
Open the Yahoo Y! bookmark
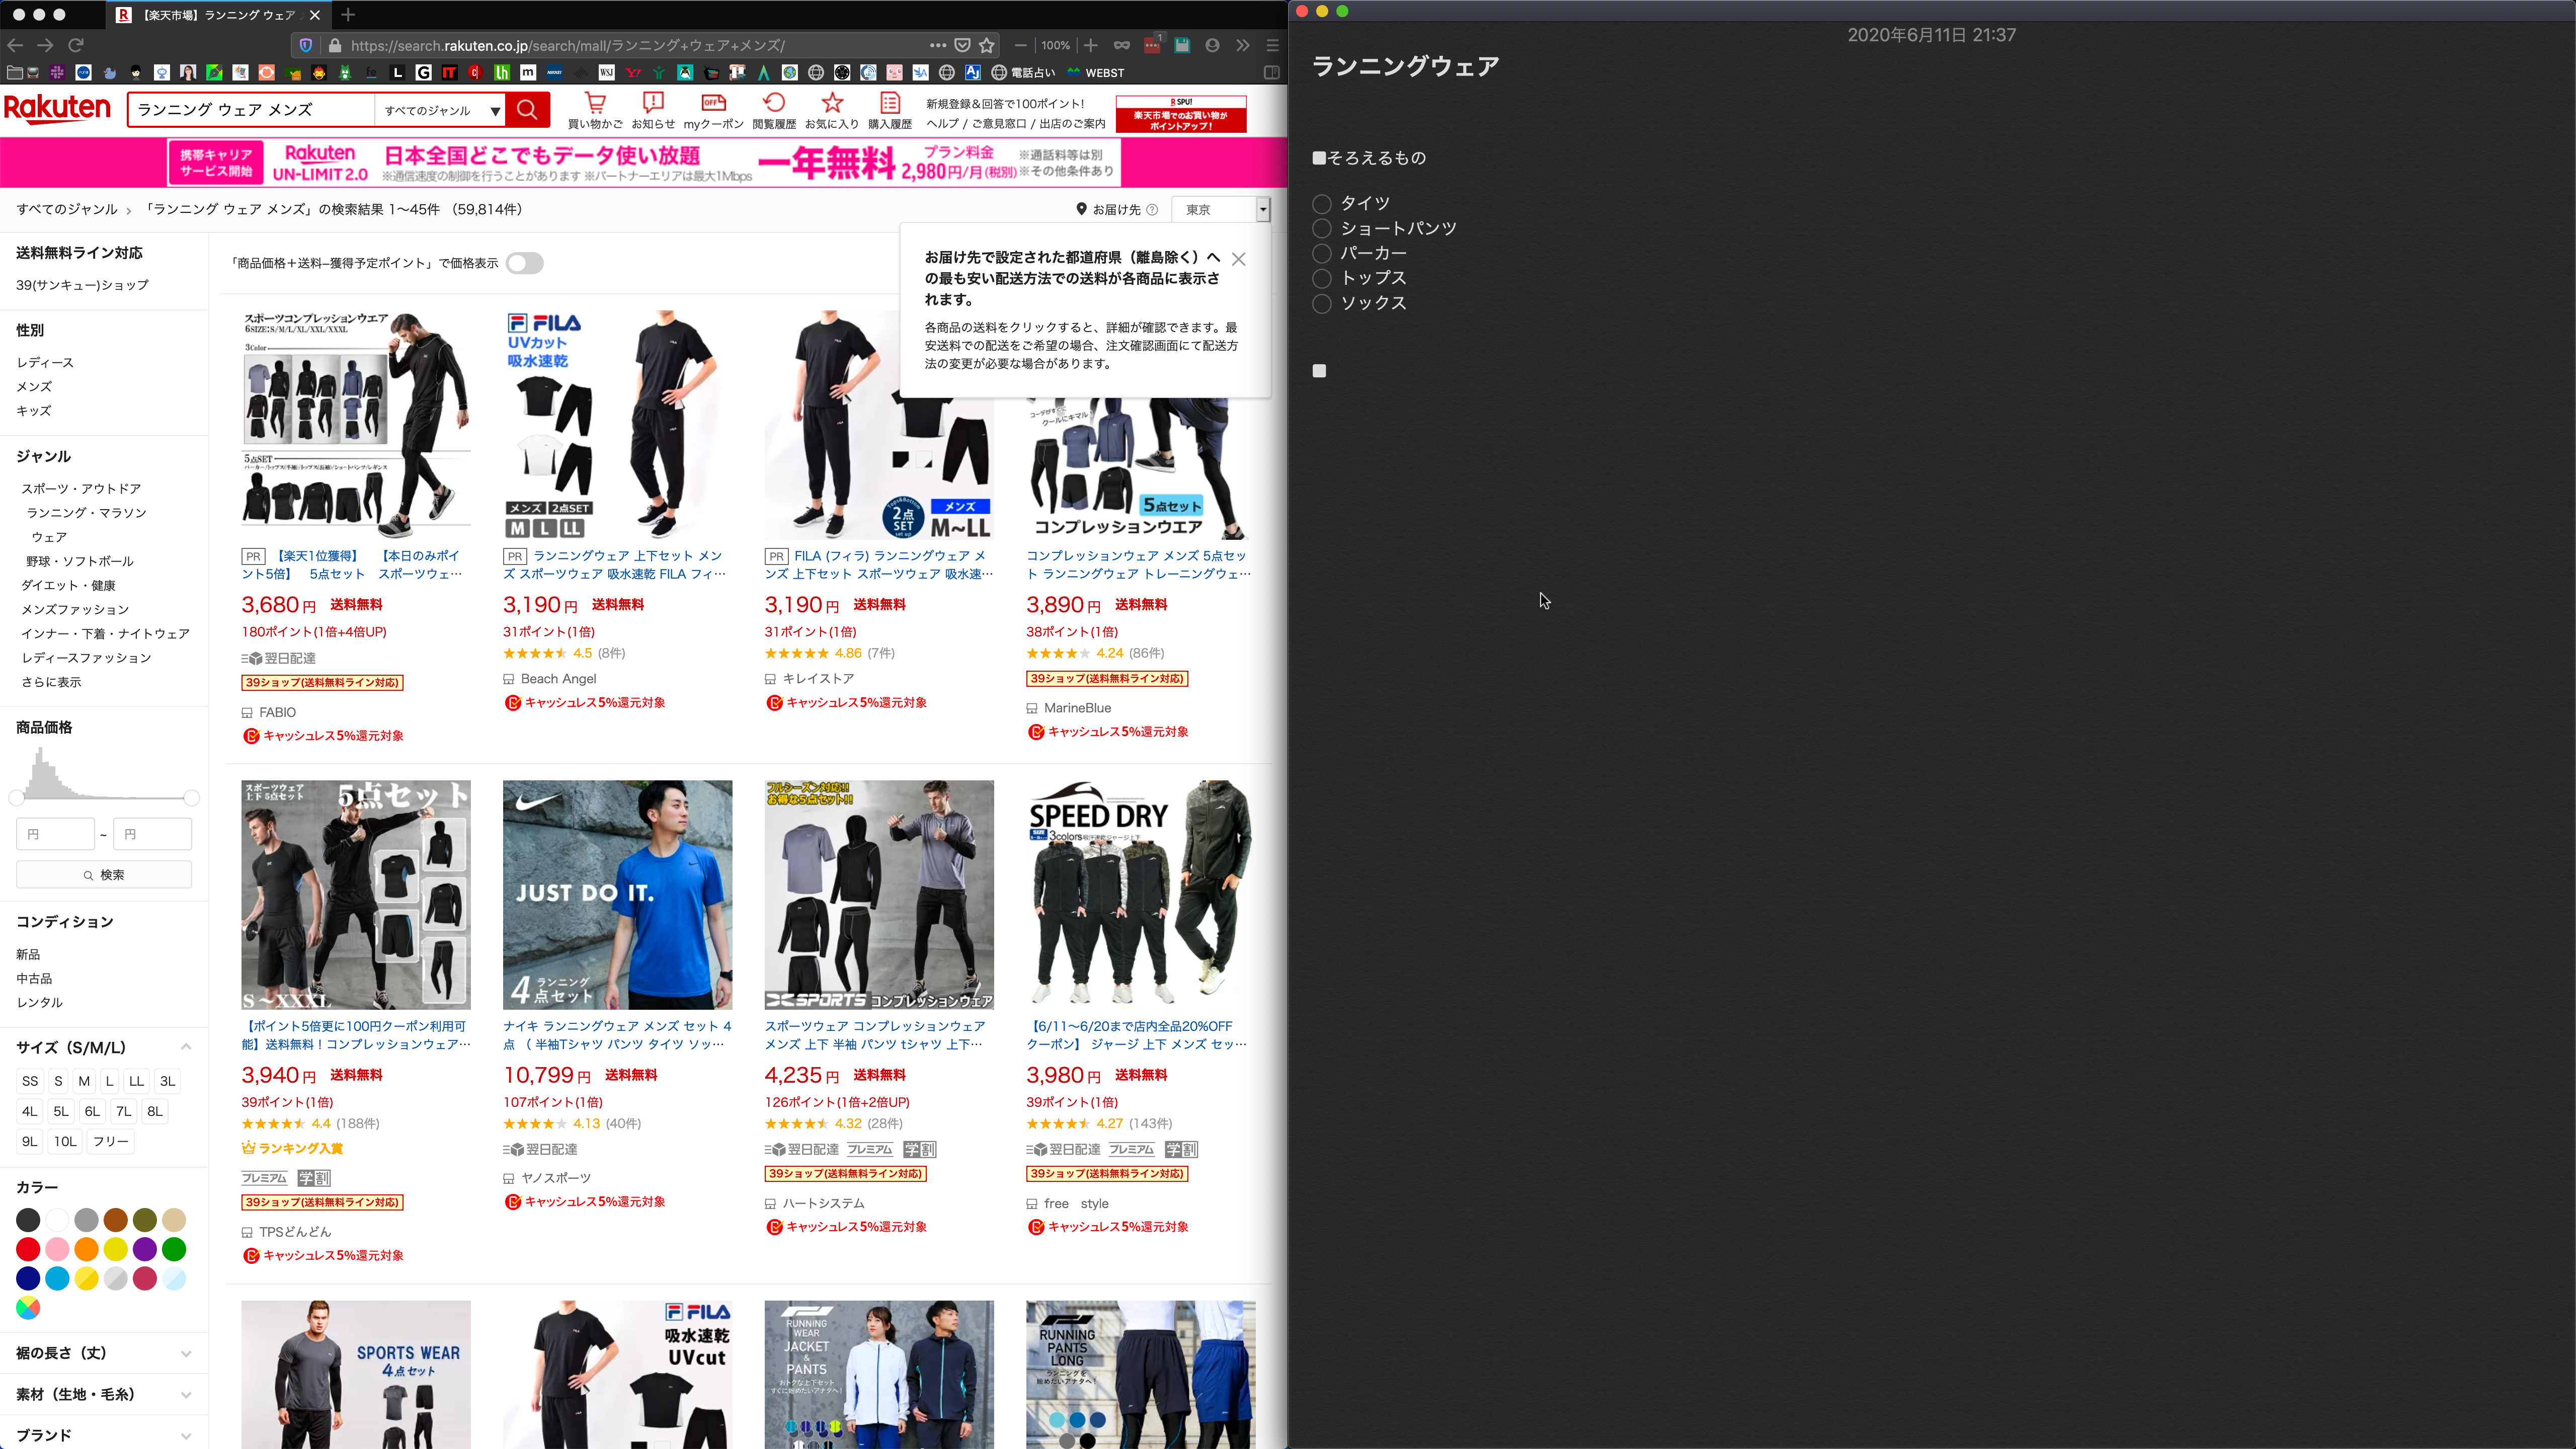click(x=633, y=73)
